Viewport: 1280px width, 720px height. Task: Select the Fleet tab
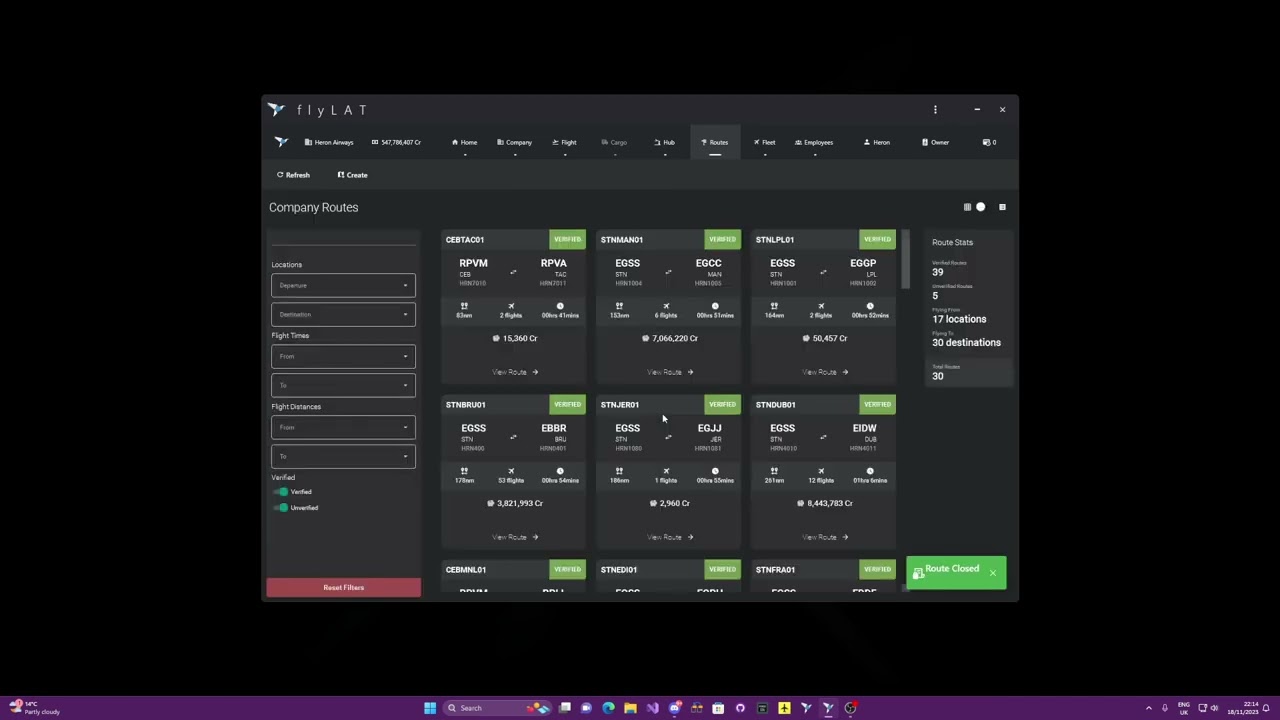764,142
